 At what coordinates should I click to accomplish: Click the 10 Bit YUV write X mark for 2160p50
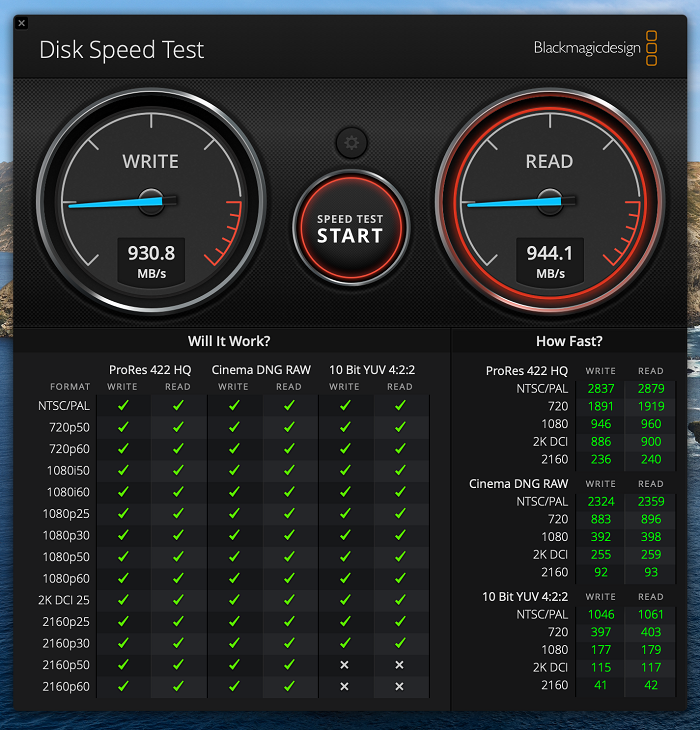coord(344,665)
